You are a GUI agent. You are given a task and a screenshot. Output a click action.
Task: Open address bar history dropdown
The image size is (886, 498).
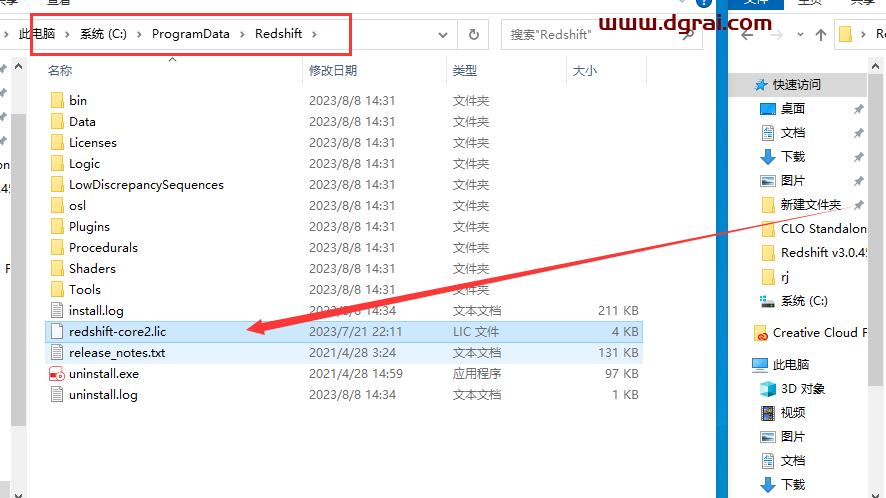coord(443,34)
